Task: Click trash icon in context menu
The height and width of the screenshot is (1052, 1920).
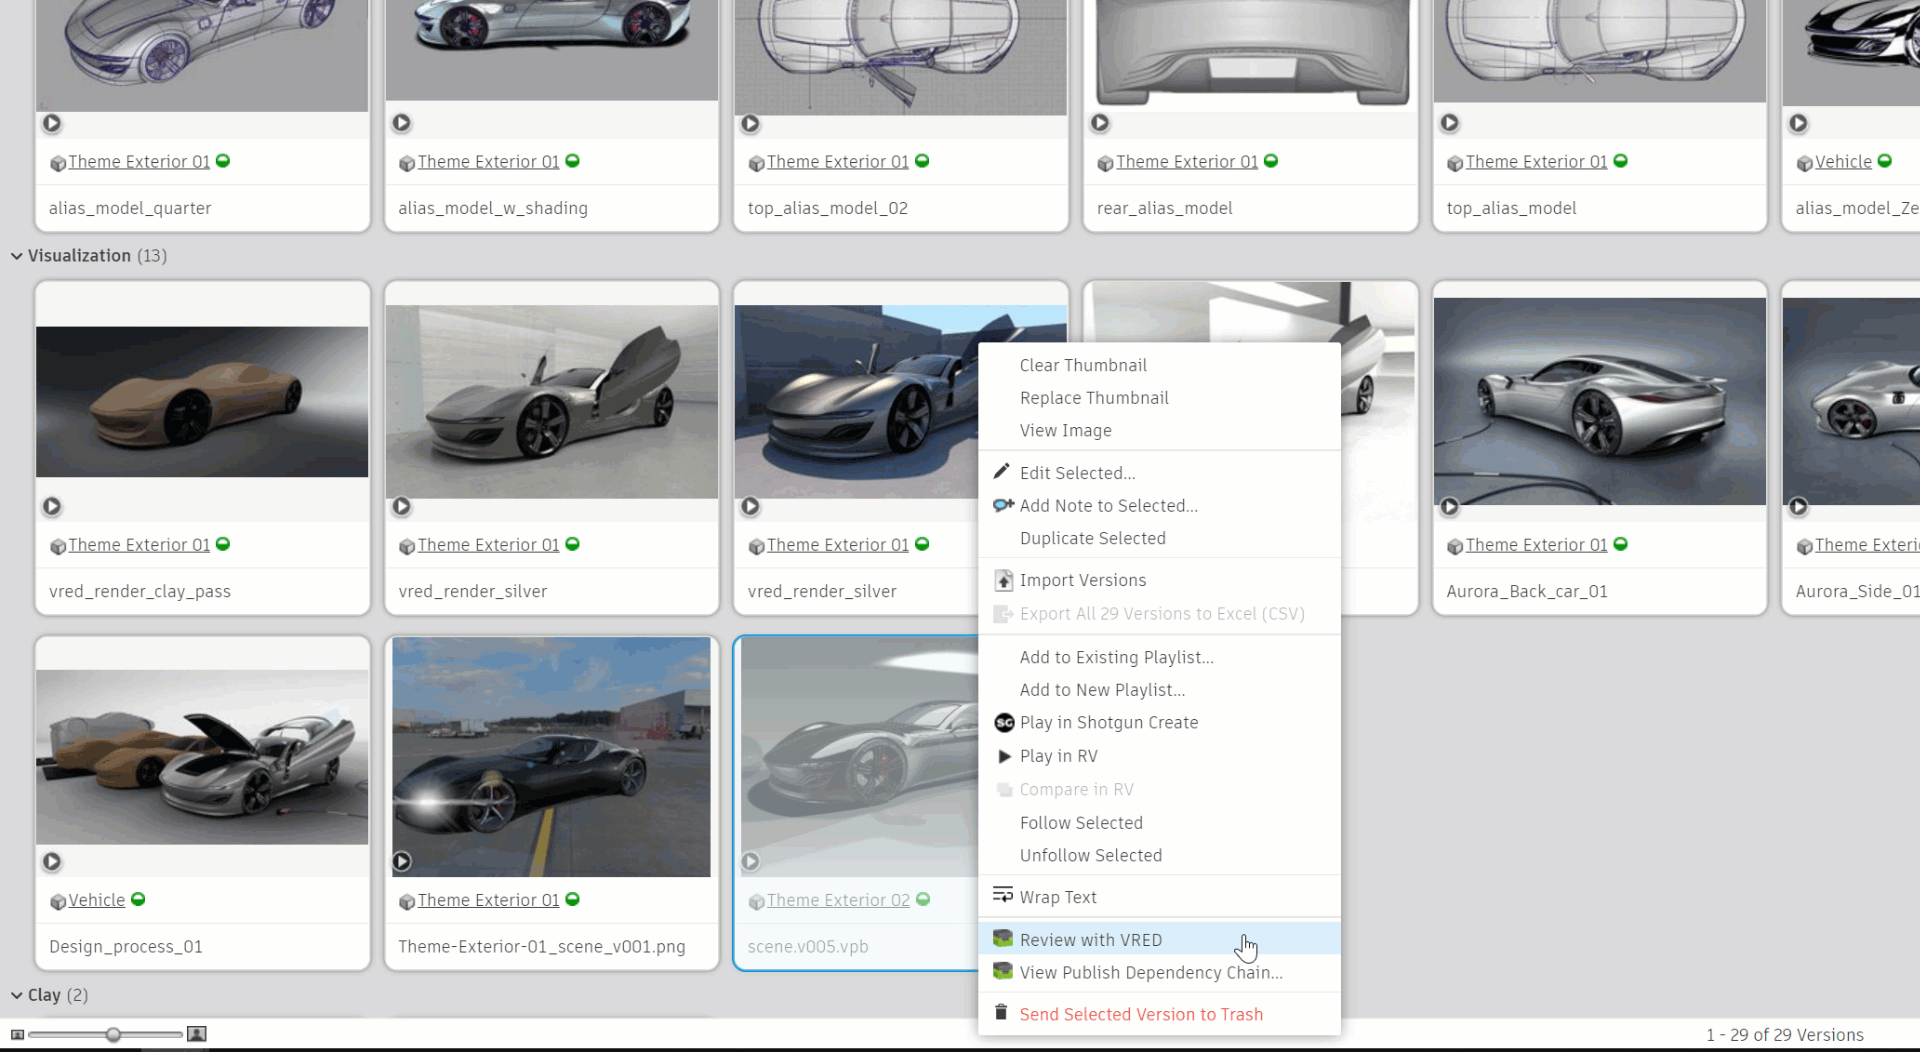Action: coord(1001,1012)
